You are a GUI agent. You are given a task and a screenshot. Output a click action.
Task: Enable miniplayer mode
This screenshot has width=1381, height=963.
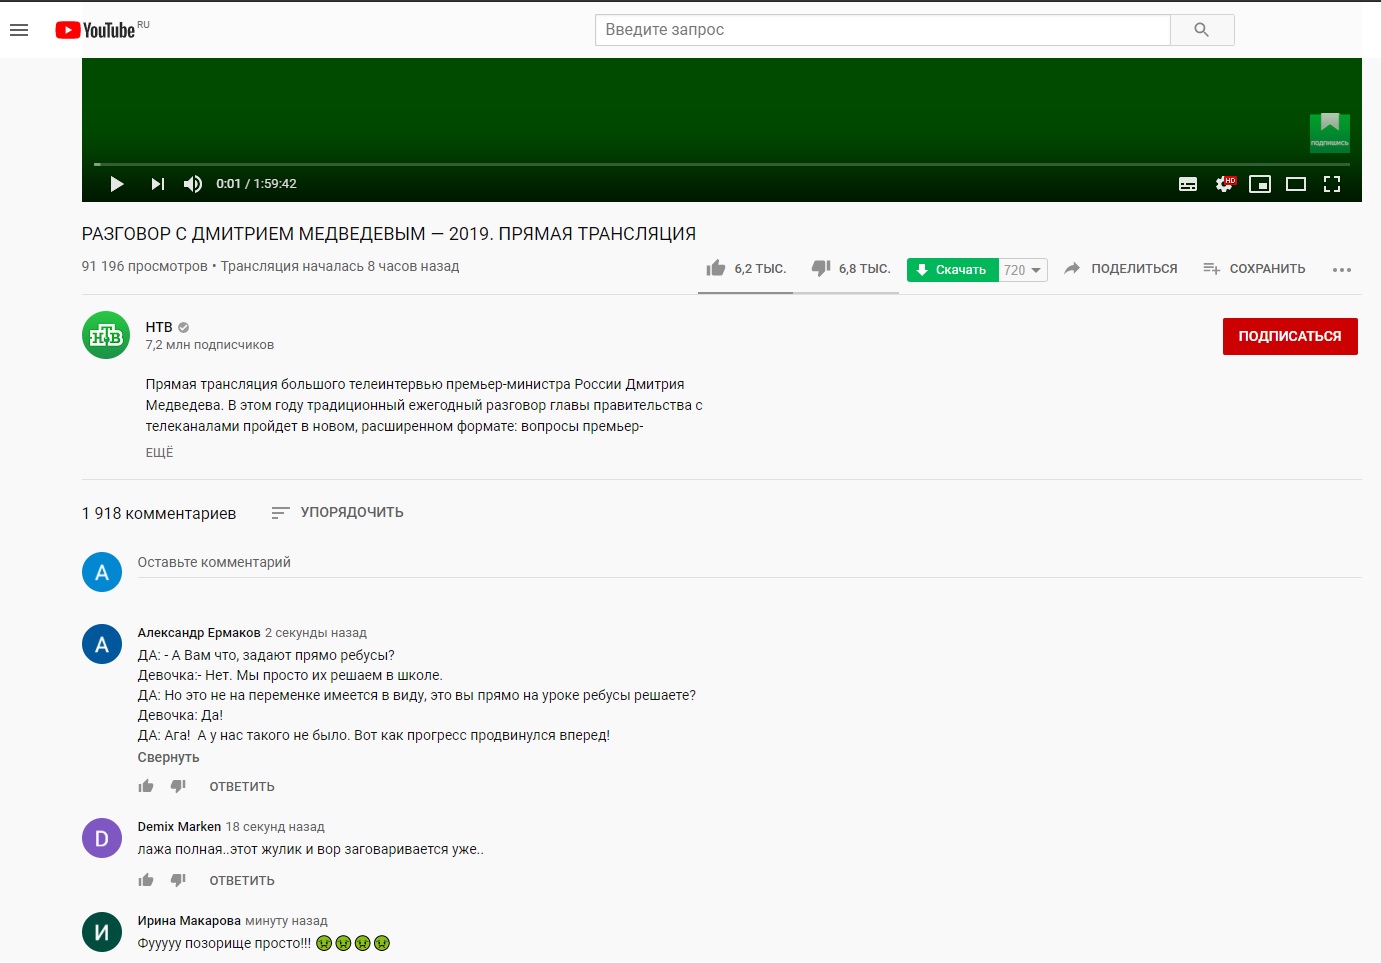coord(1260,184)
